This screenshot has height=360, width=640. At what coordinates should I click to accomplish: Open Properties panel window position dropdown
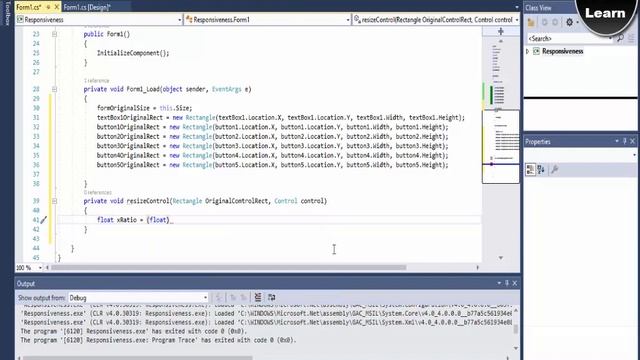coord(617,141)
